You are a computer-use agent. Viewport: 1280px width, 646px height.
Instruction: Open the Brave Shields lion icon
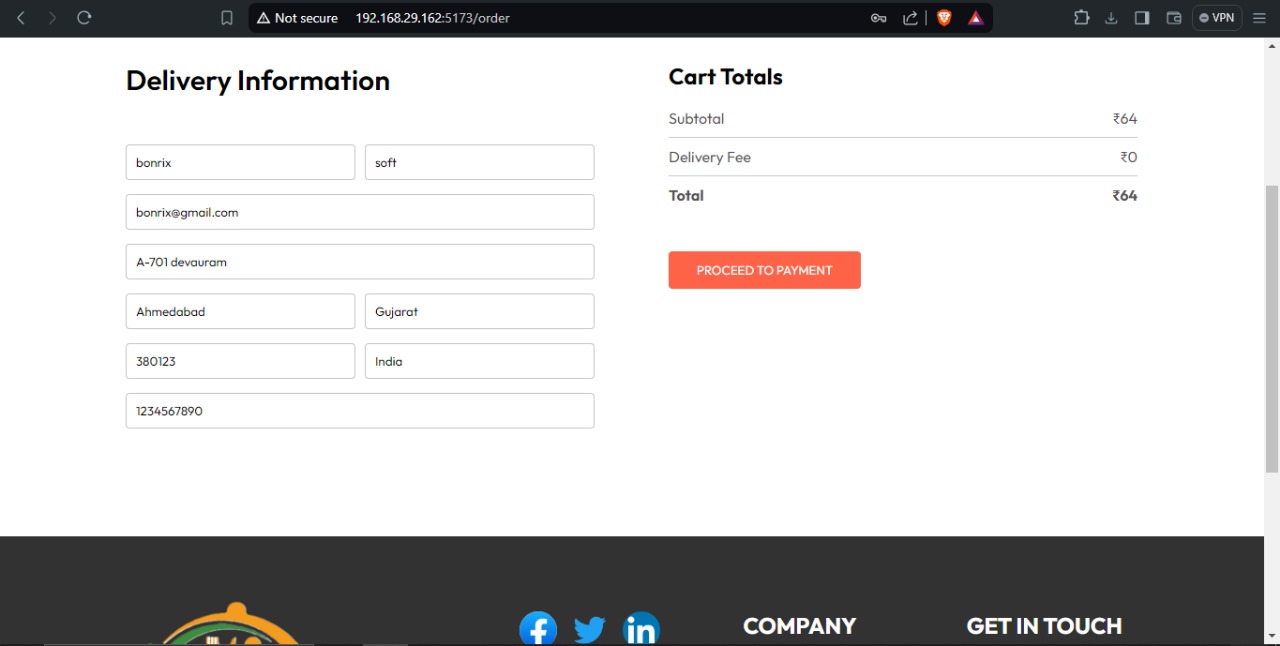tap(944, 18)
